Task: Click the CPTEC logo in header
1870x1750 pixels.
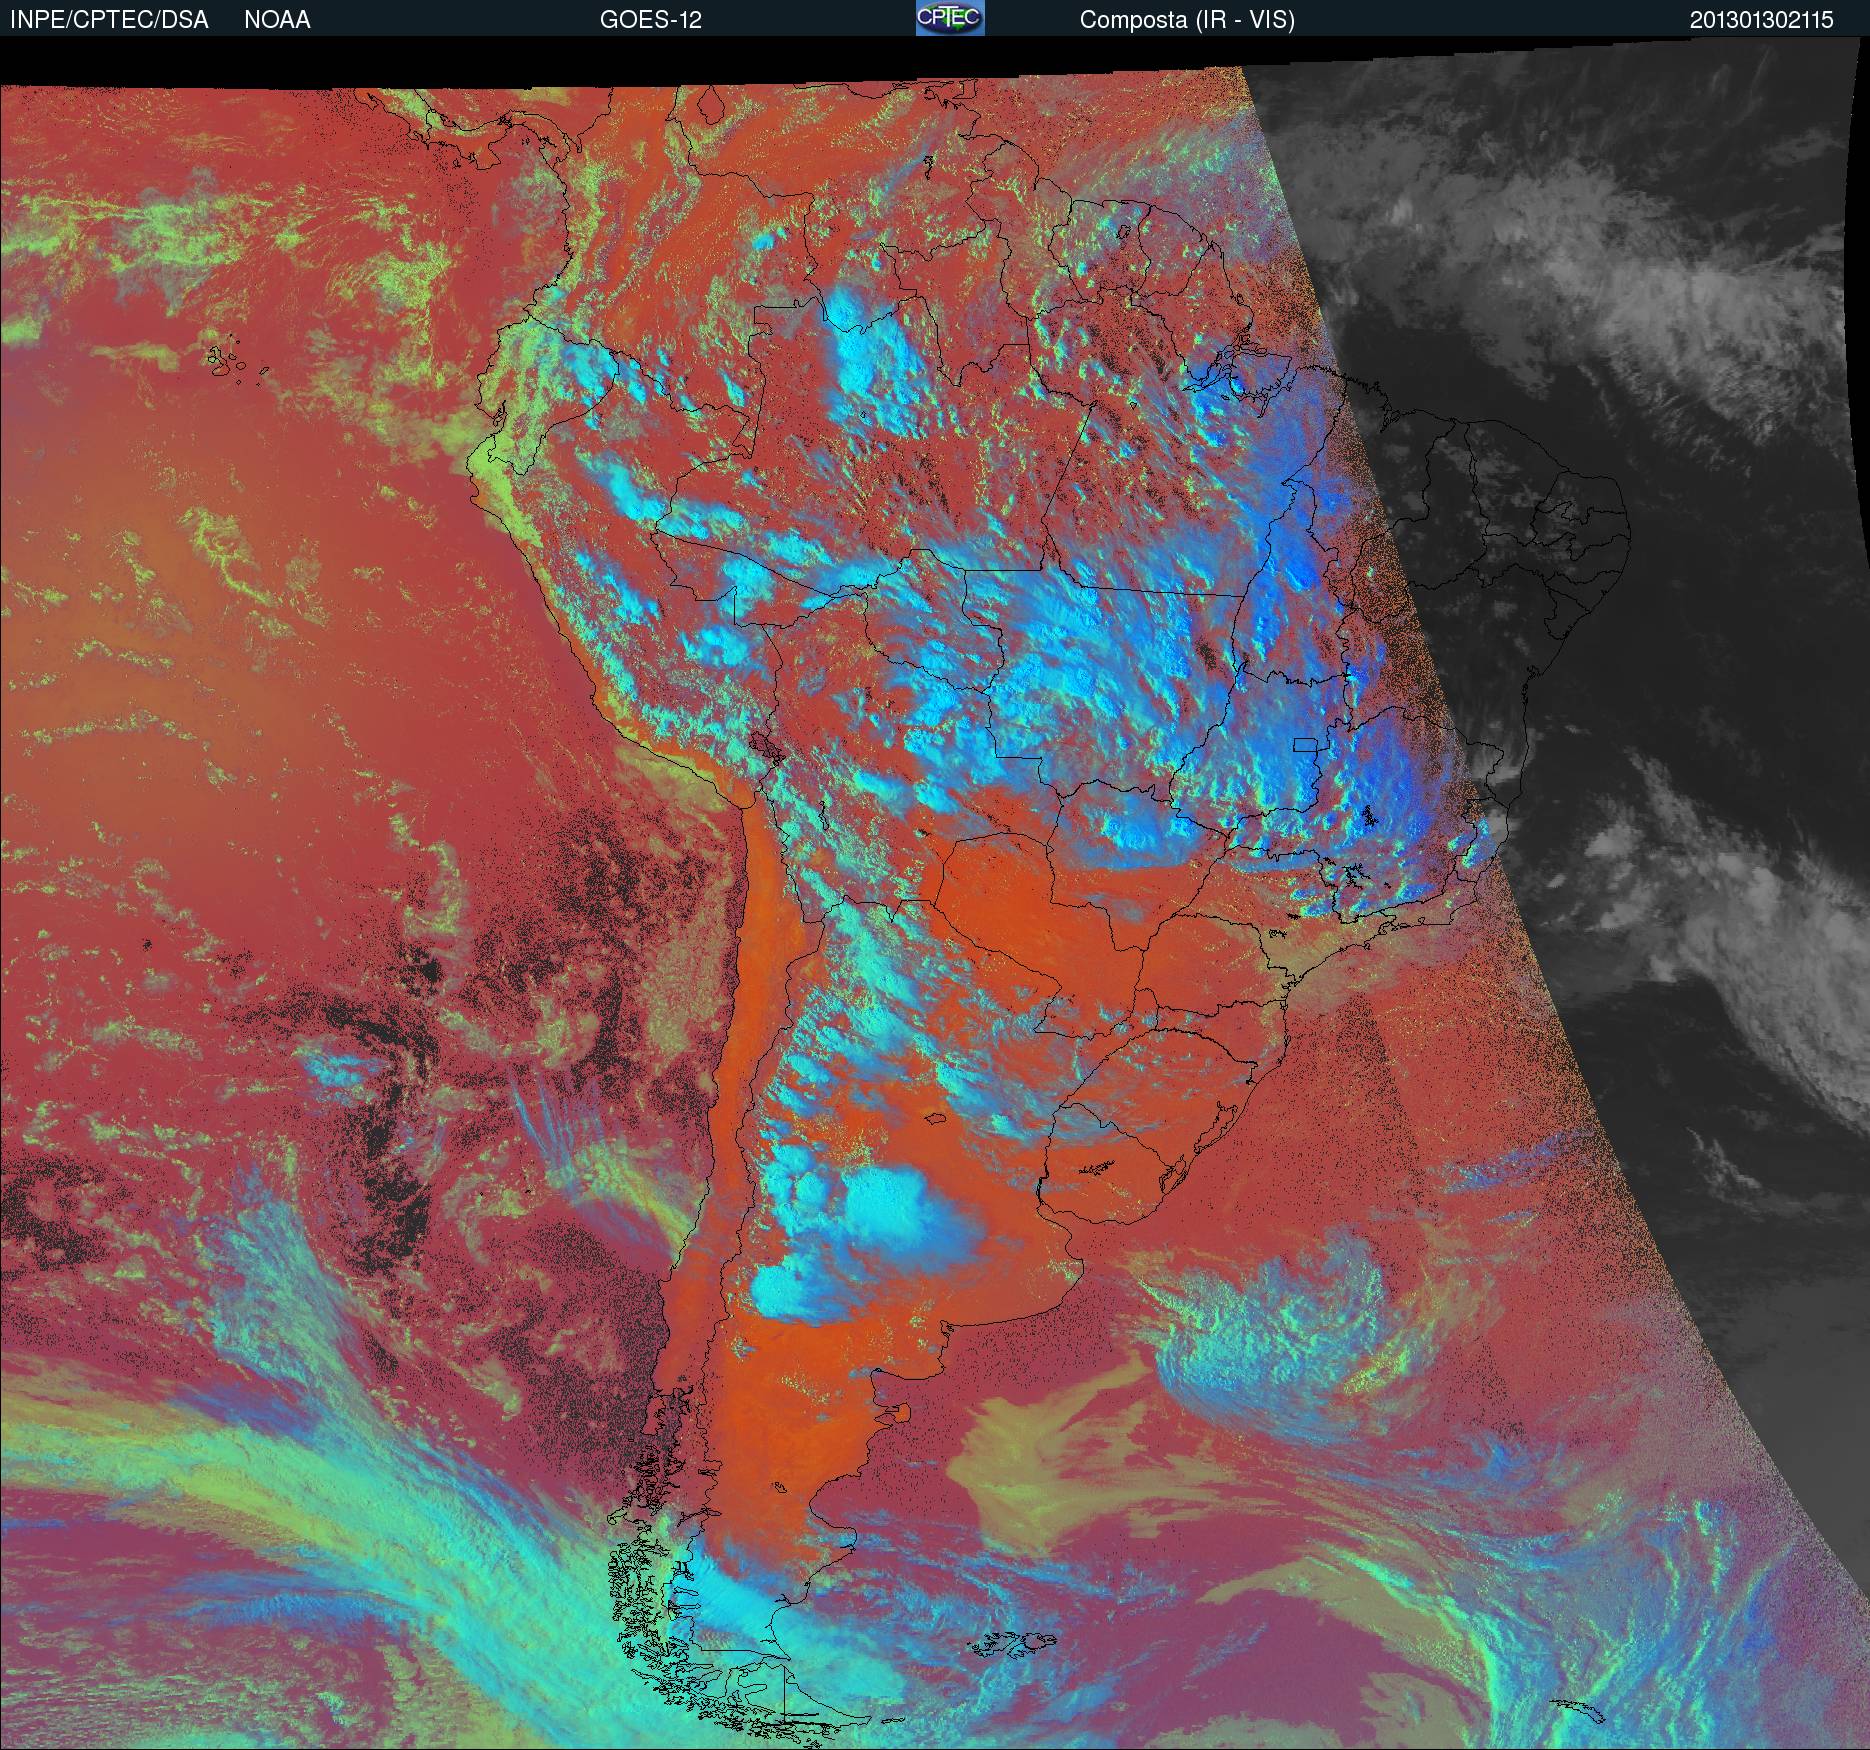Action: coord(949,18)
